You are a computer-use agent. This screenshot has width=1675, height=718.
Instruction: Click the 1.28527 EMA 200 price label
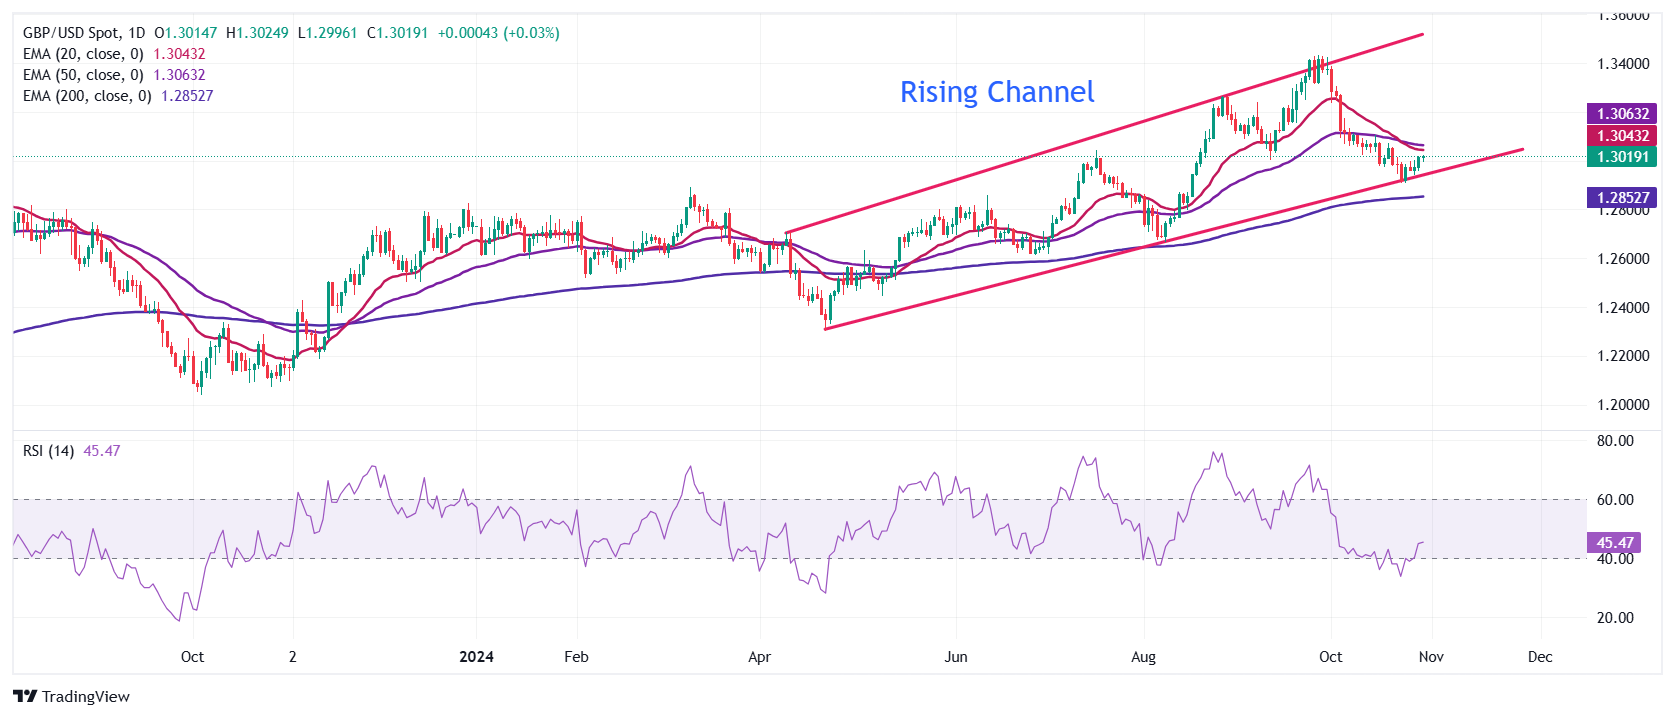(1622, 198)
